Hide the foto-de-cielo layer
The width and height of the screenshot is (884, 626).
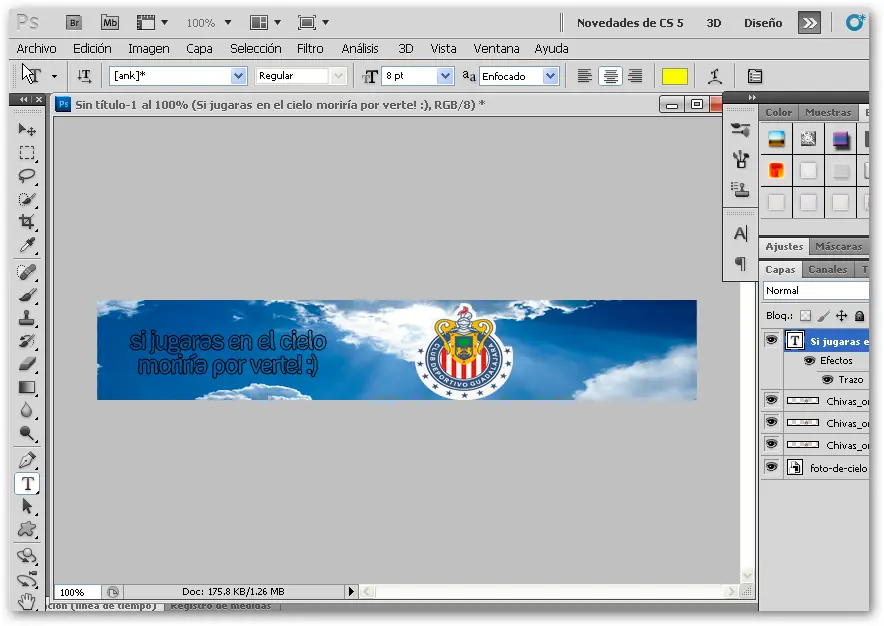(x=771, y=467)
